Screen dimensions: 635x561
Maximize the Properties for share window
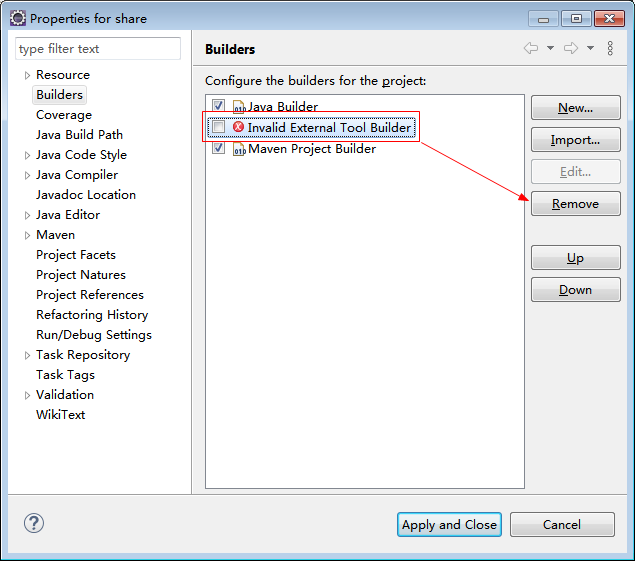pyautogui.click(x=576, y=19)
